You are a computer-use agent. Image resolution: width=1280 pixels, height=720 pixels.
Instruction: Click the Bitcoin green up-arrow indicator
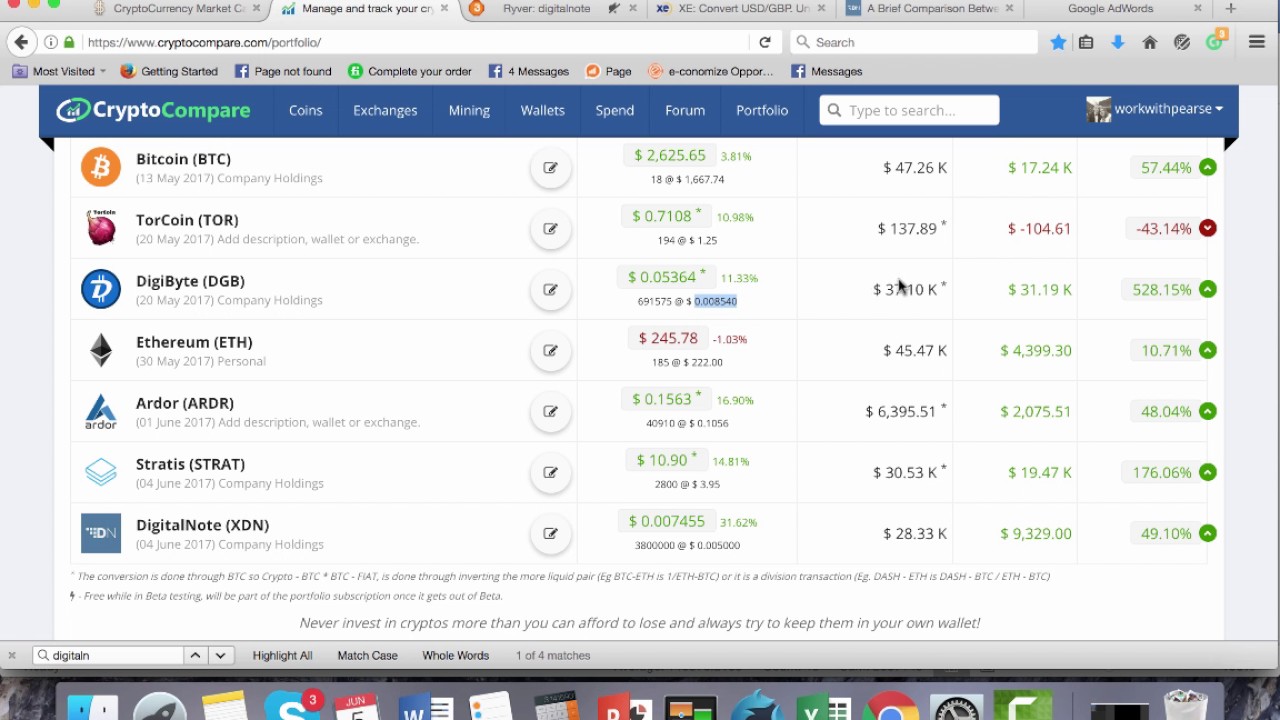(x=1208, y=167)
